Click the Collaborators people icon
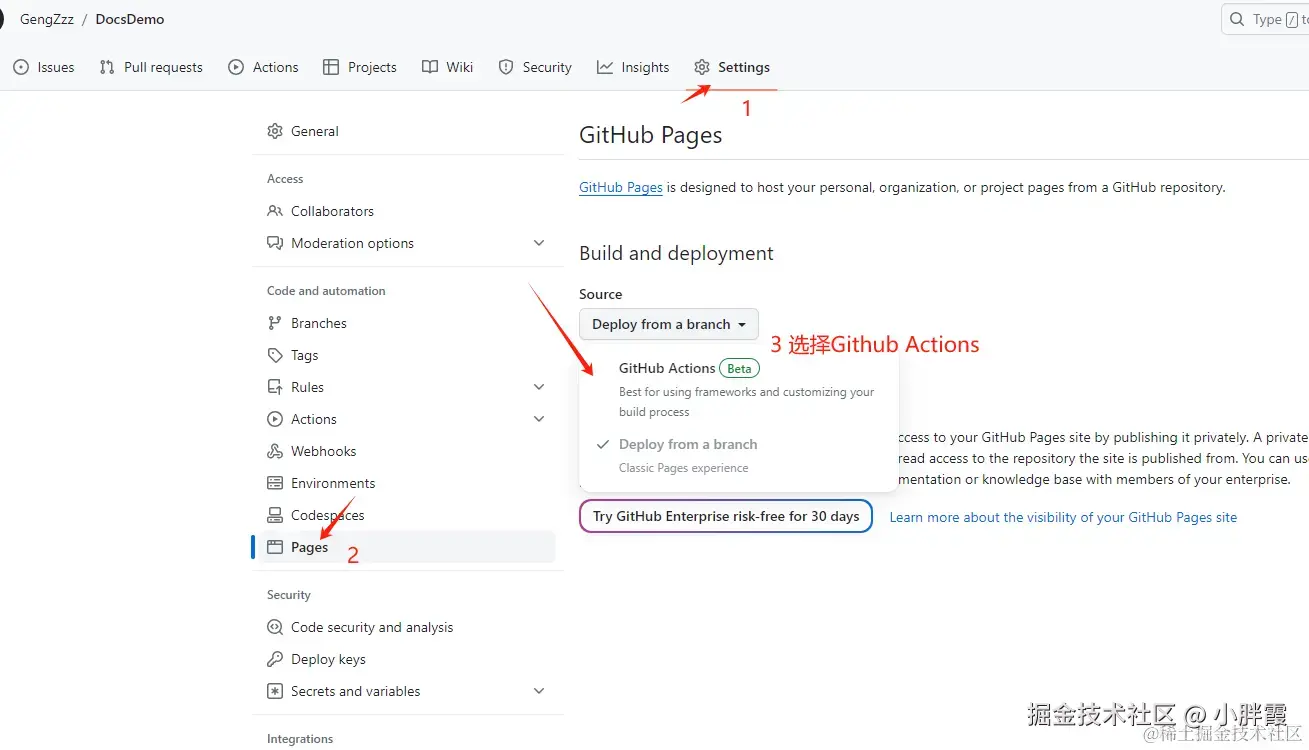Screen dimensions: 1309x750 click(275, 211)
